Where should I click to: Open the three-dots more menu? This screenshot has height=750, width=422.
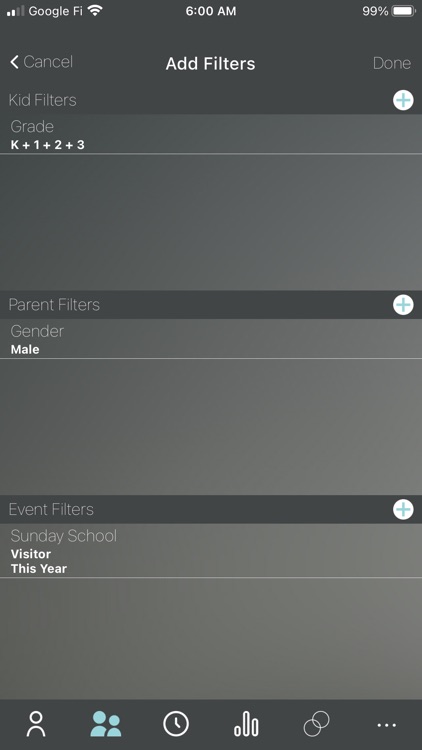coord(387,725)
